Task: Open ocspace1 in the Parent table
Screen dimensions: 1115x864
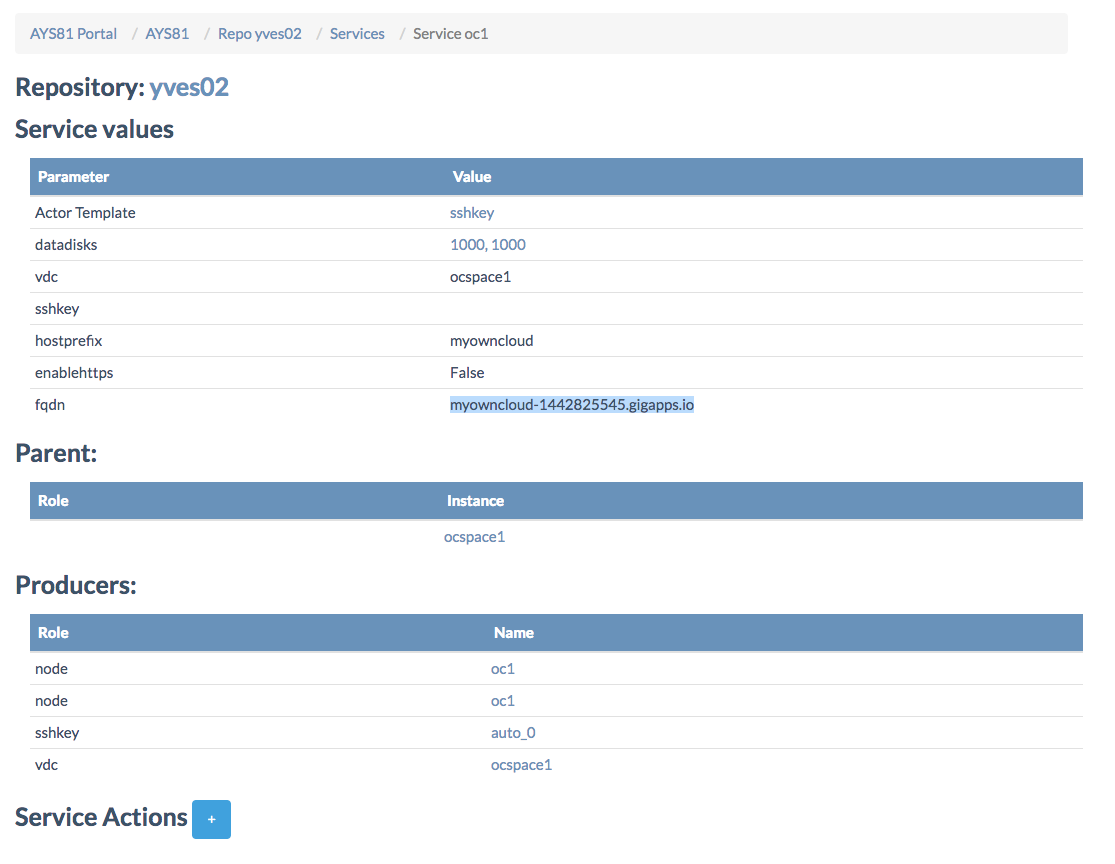Action: (x=474, y=537)
